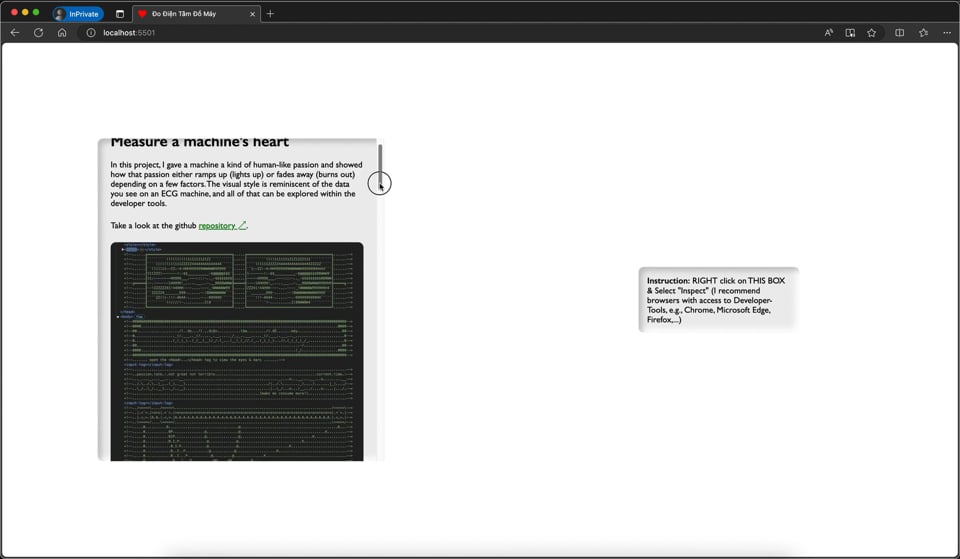
Task: Close the Đo Điện Tâm Đồ Máy tab
Action: click(x=252, y=13)
